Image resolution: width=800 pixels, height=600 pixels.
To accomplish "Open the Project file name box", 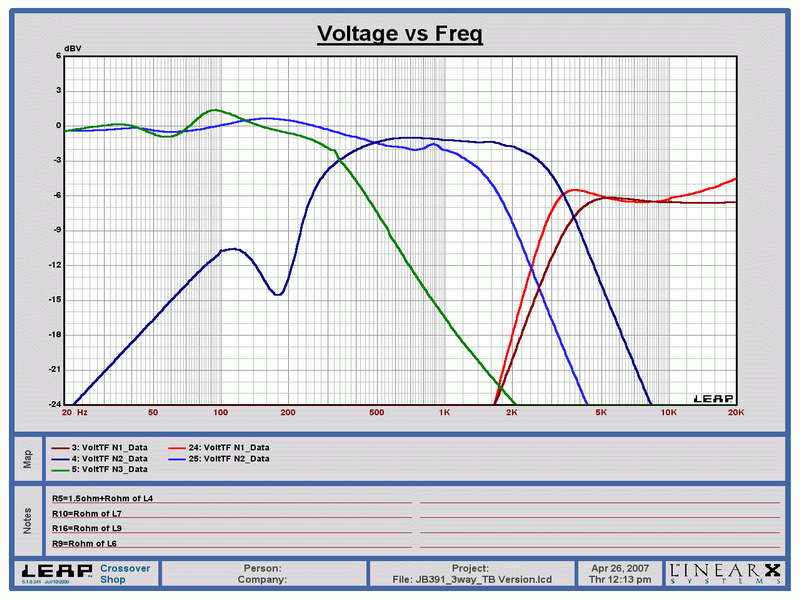I will (469, 573).
